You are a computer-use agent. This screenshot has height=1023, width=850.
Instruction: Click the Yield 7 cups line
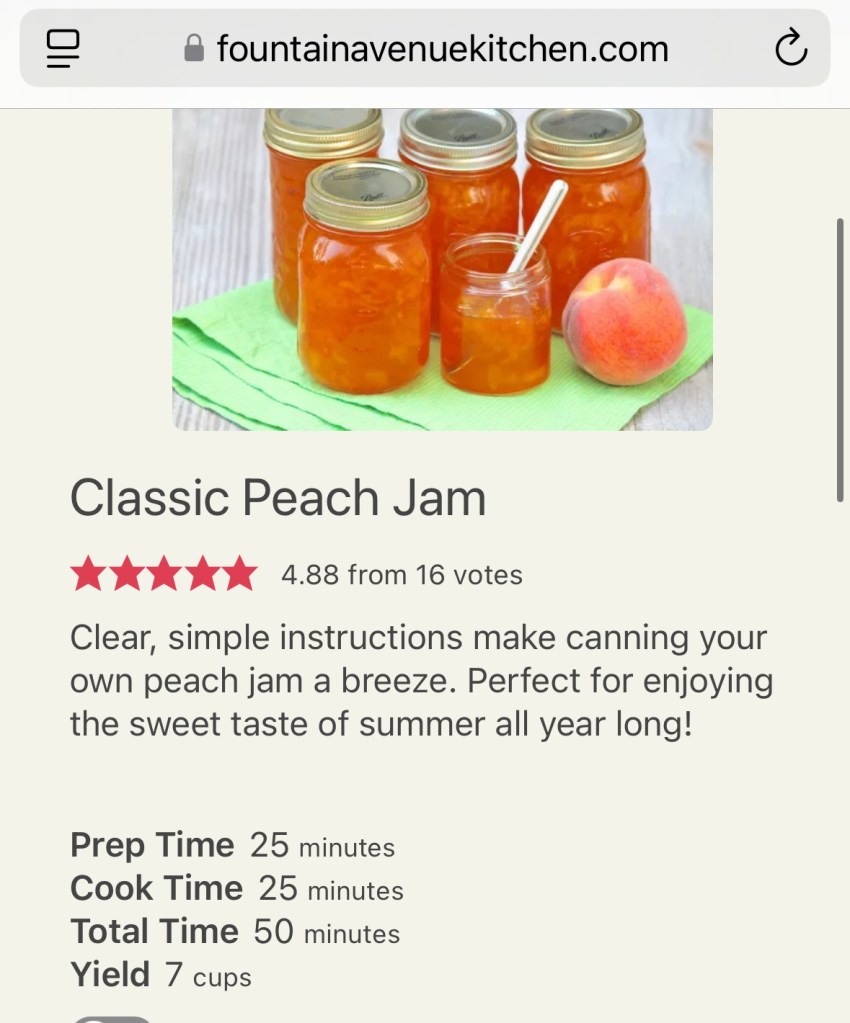(160, 975)
